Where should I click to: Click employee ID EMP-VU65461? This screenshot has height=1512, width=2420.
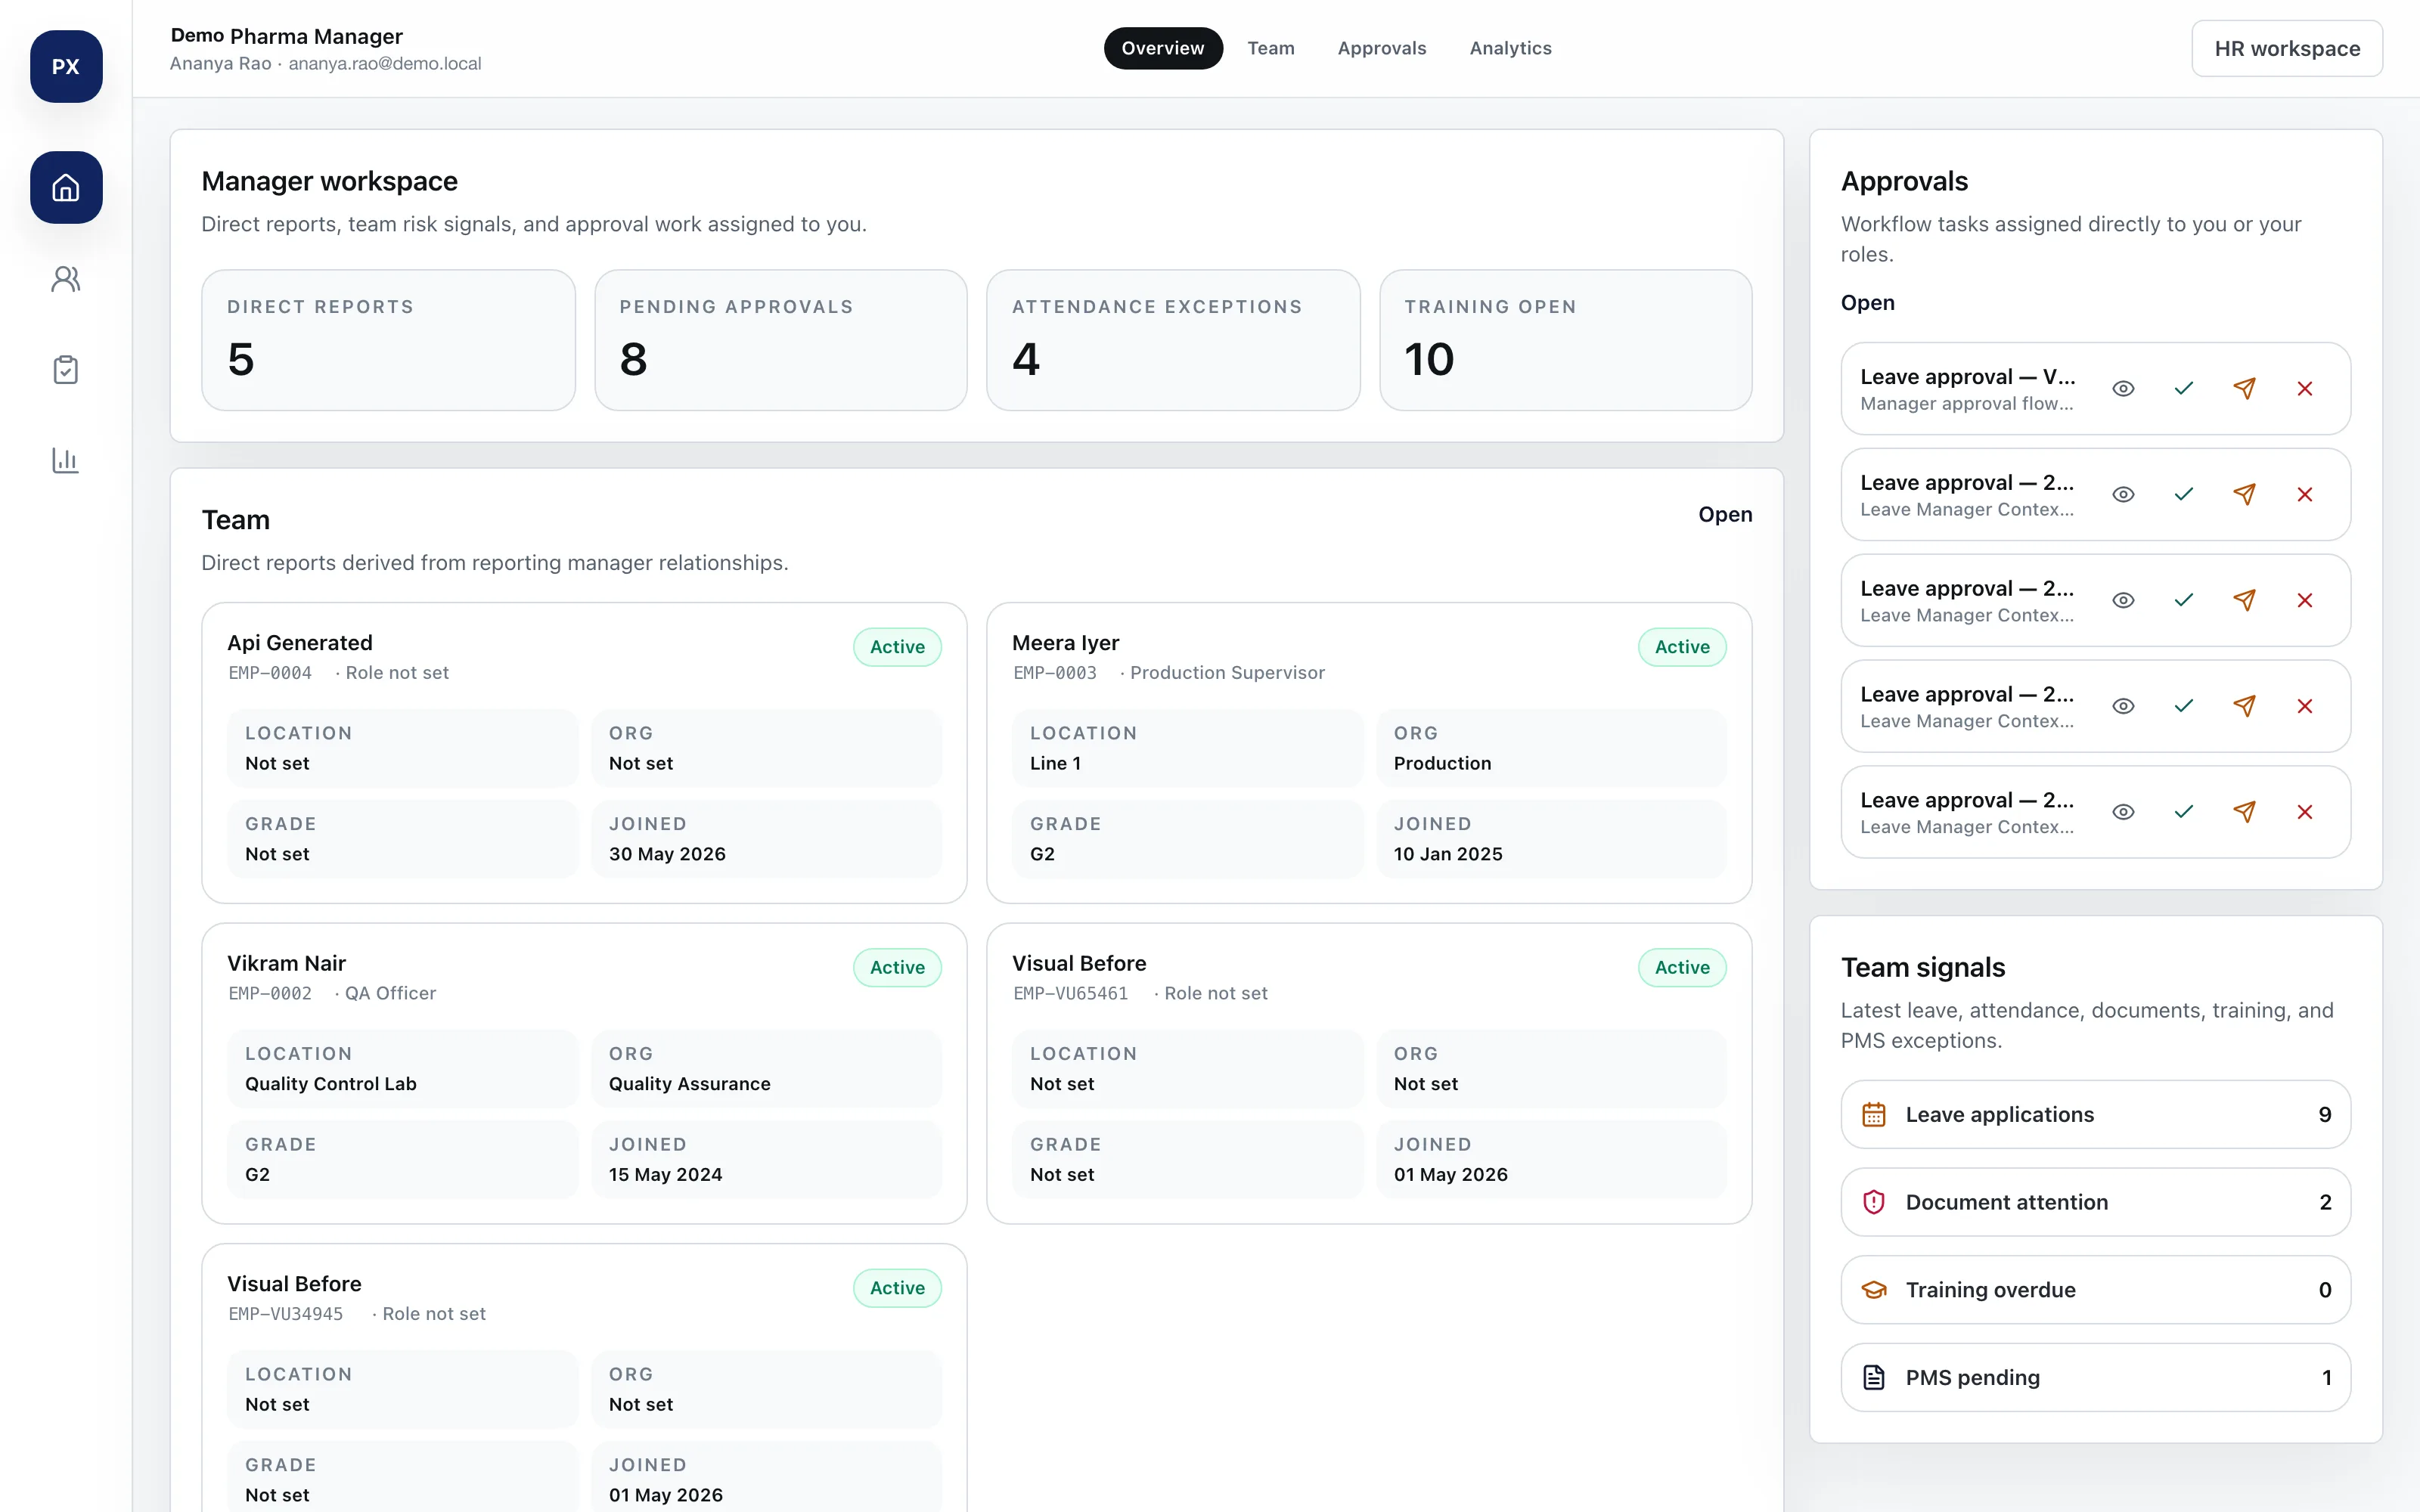pyautogui.click(x=1071, y=993)
